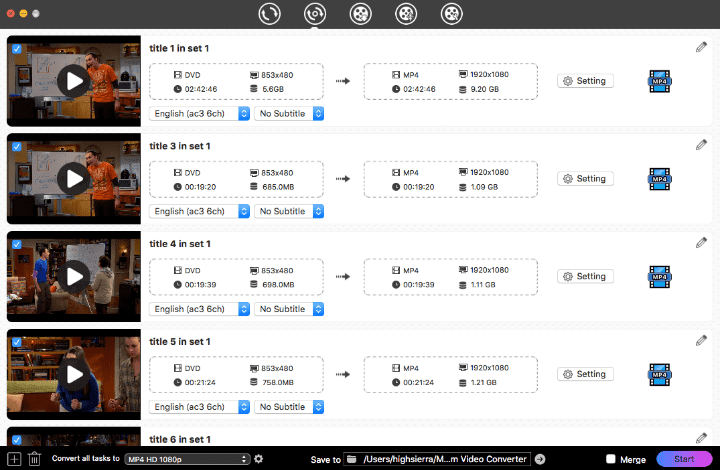Viewport: 720px width, 470px height.
Task: Select the title 5 in set 1 name
Action: [180, 341]
